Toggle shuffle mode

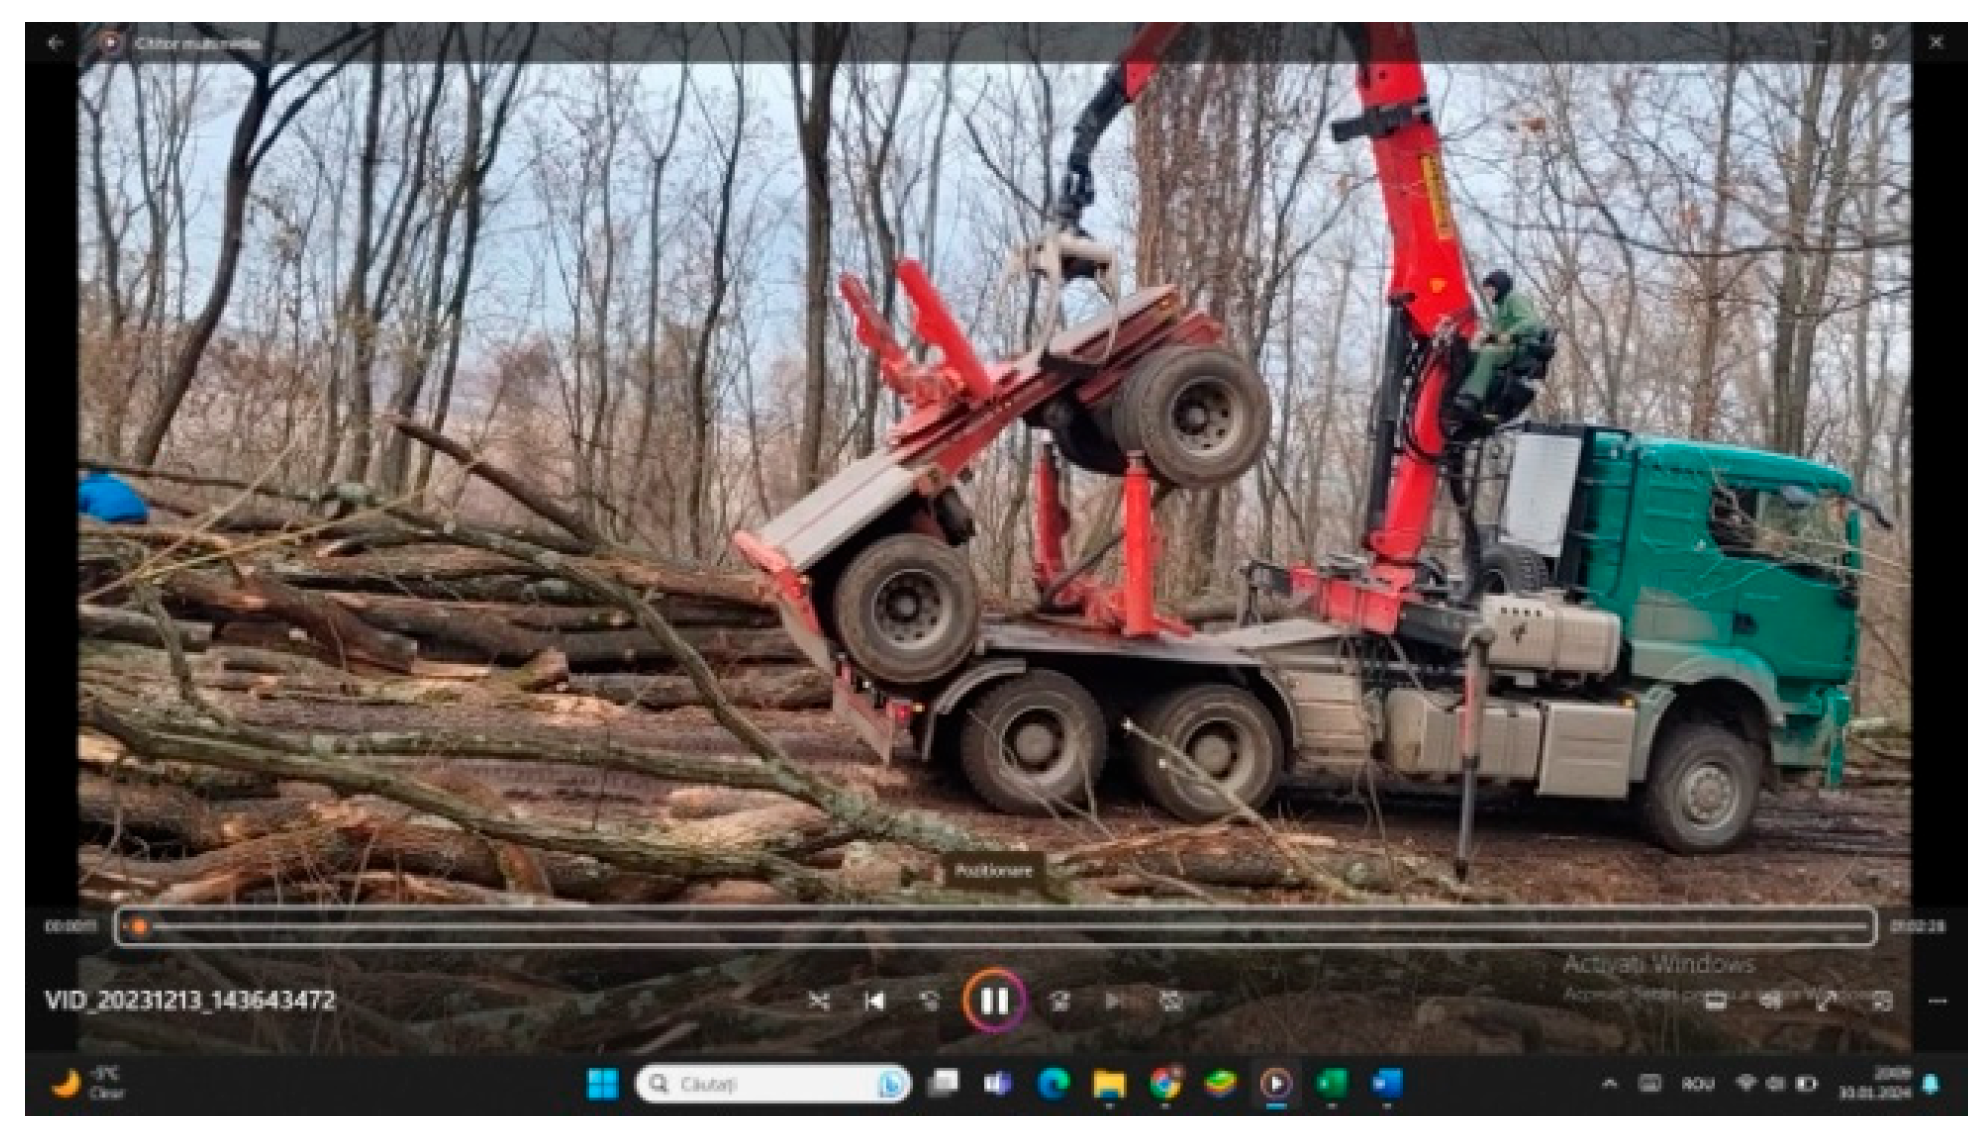819,1001
